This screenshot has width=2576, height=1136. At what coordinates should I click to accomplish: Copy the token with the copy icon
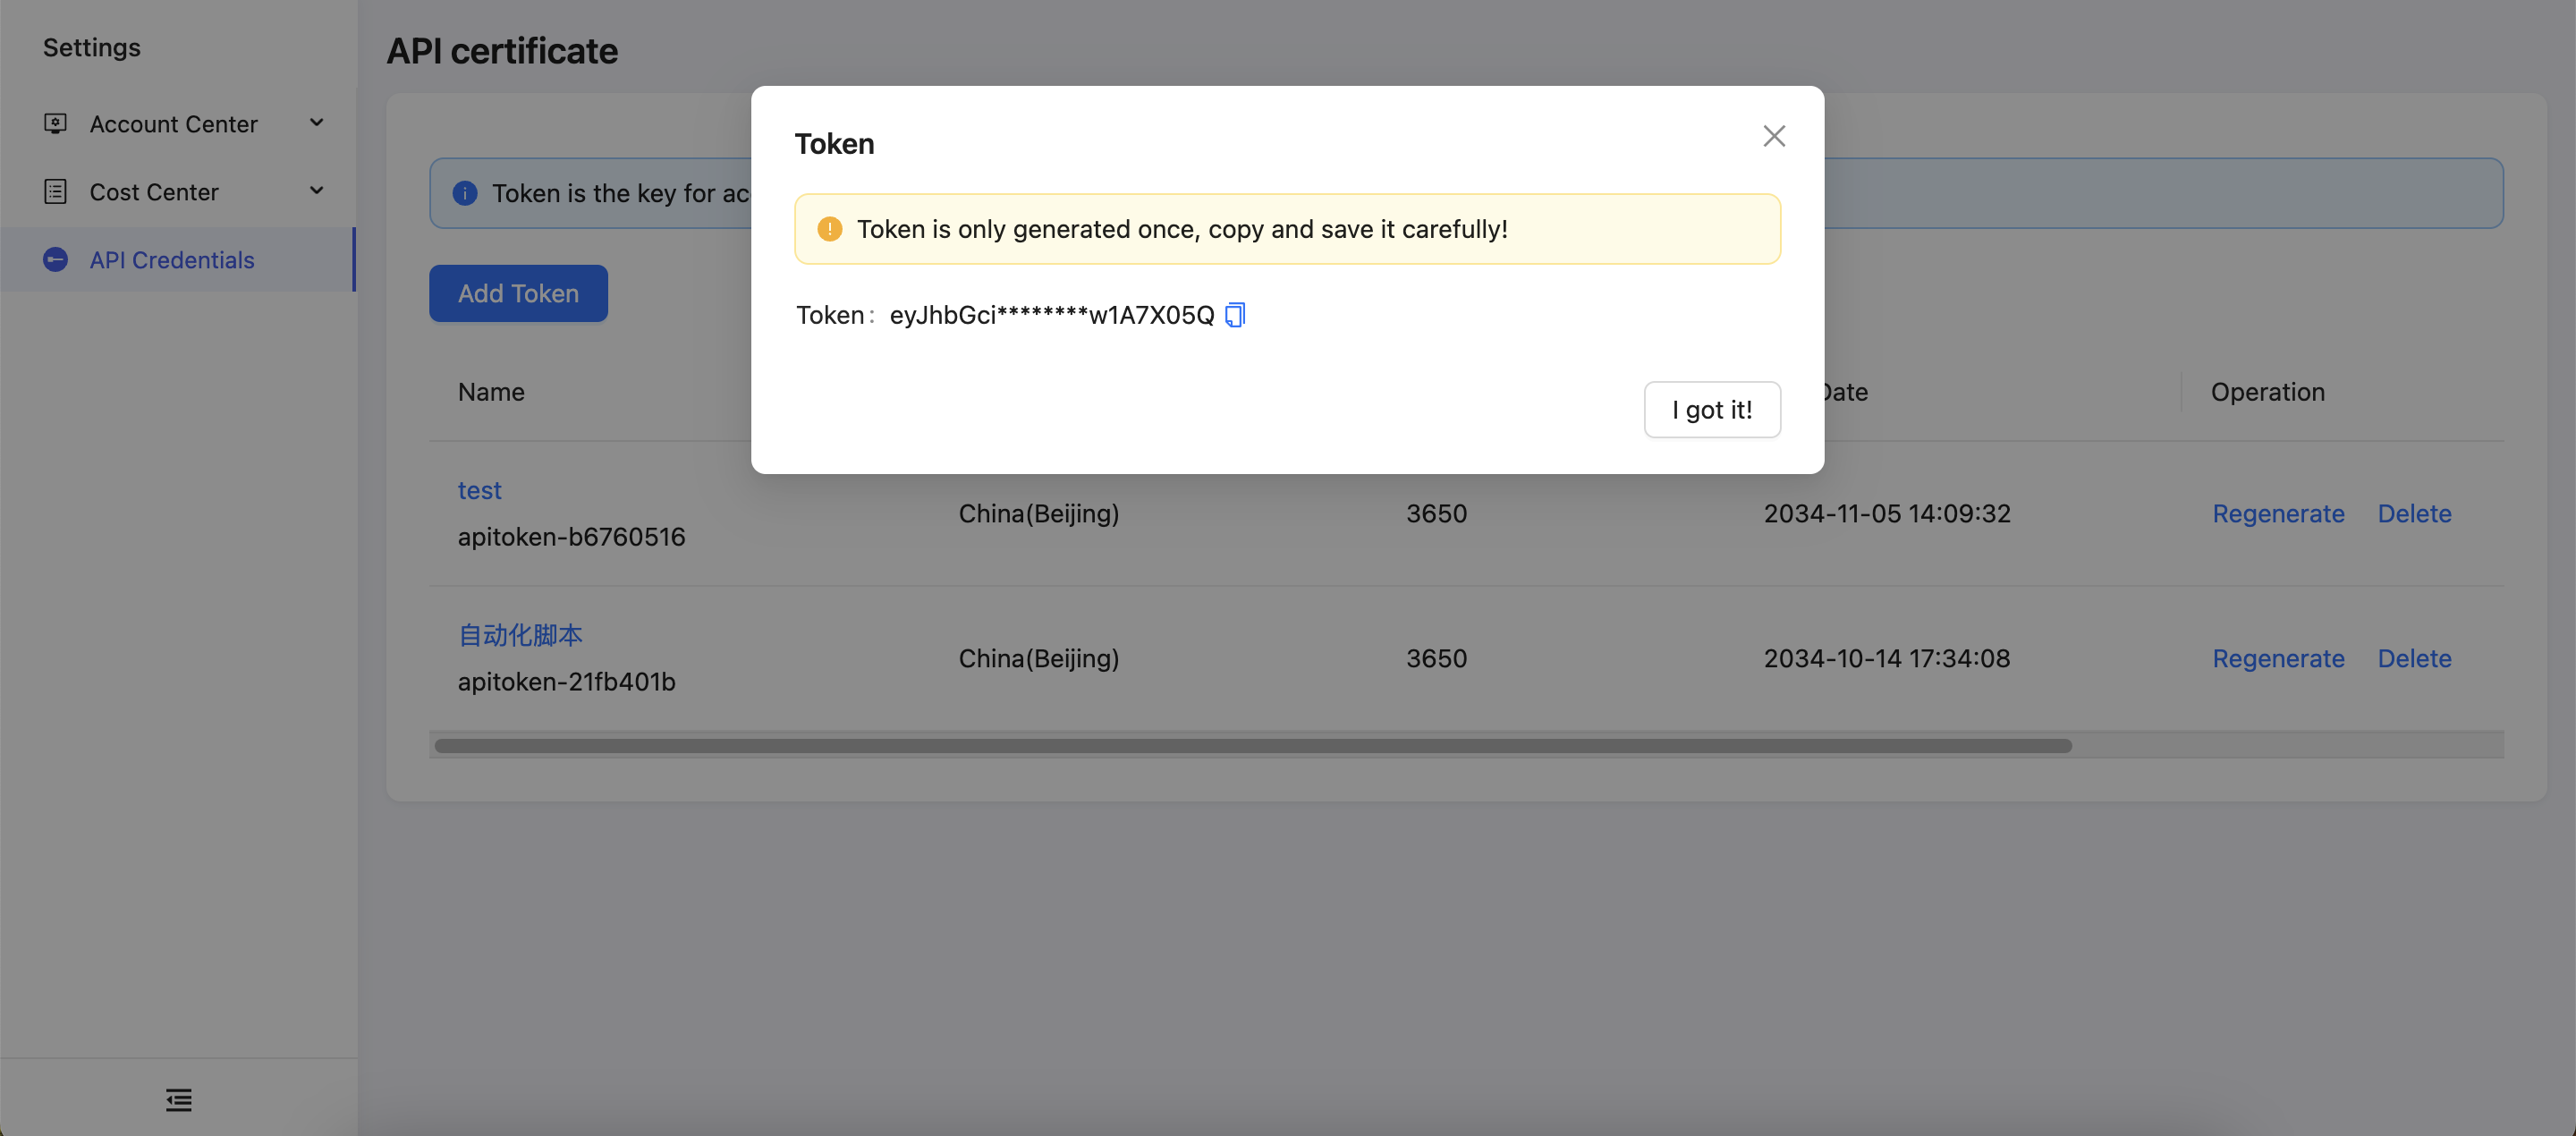[1235, 315]
